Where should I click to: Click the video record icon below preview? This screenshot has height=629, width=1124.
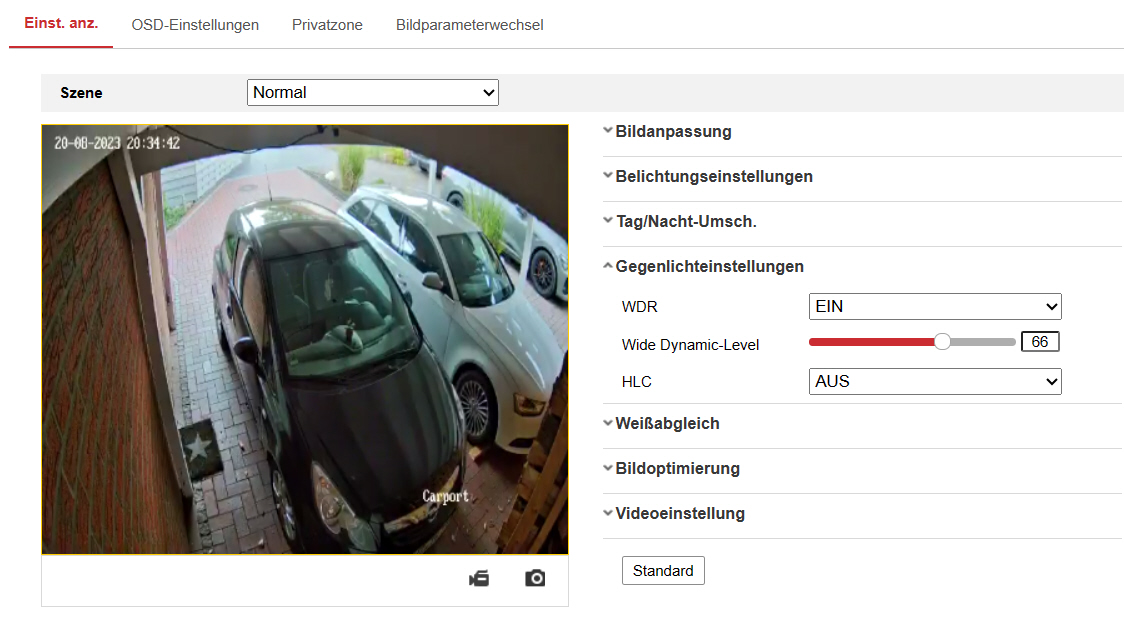(x=479, y=578)
